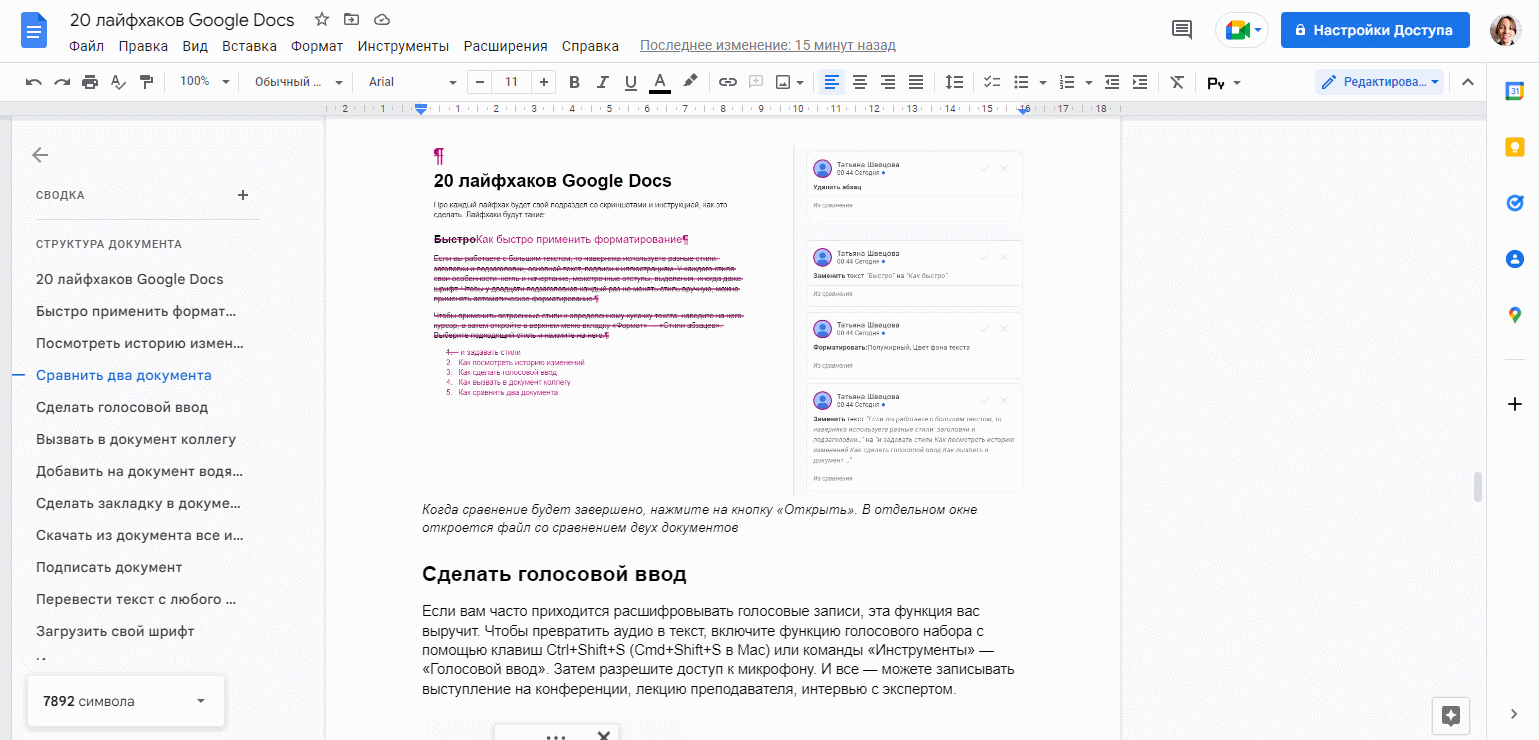This screenshot has height=740, width=1539.
Task: Open Contacts side panel
Action: pyautogui.click(x=1514, y=259)
